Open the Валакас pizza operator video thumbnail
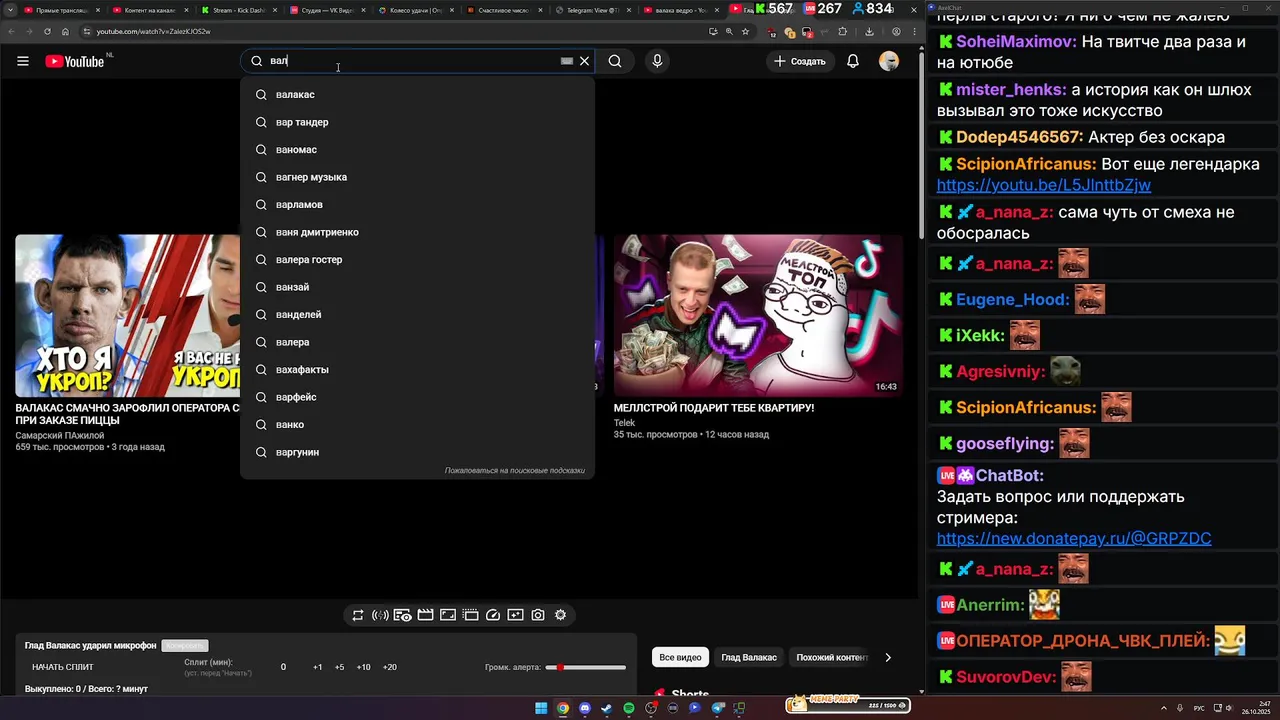Image resolution: width=1280 pixels, height=720 pixels. pos(127,315)
